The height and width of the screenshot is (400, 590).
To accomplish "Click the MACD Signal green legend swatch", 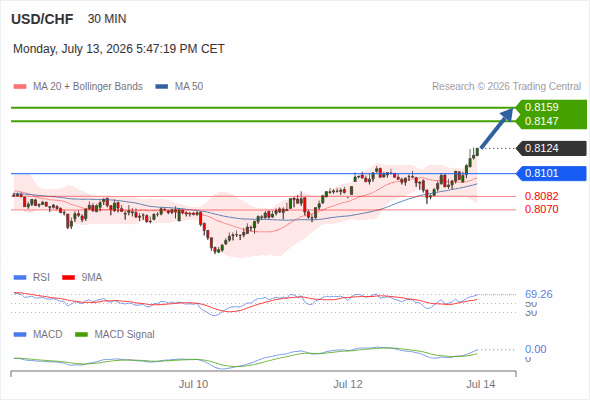I will coord(81,335).
